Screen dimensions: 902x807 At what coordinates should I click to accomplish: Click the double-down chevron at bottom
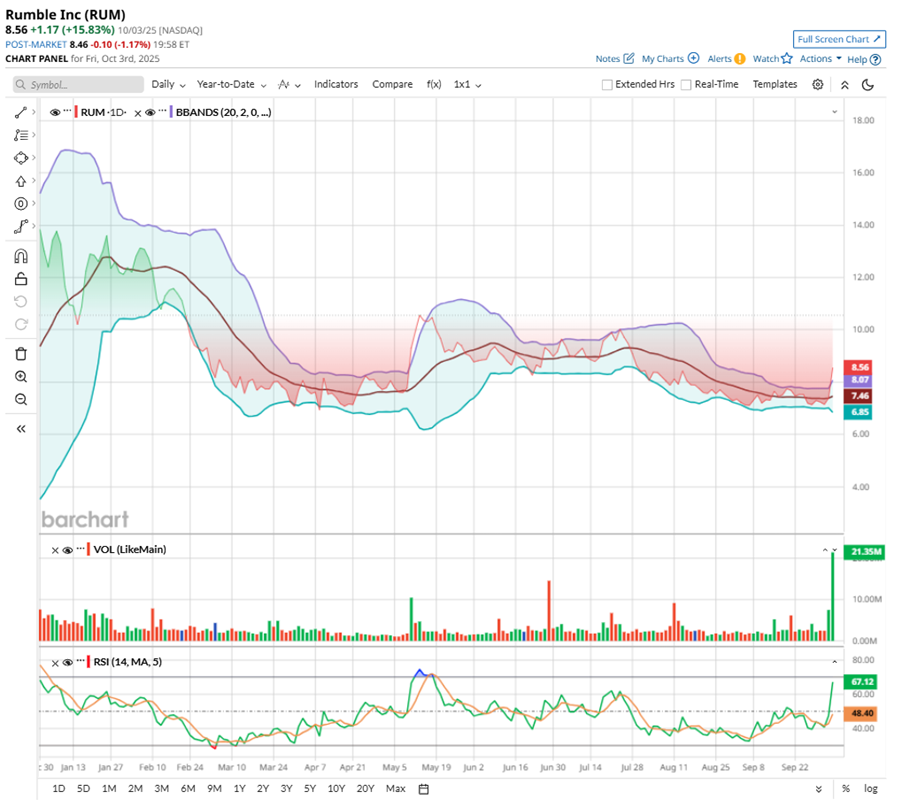[x=819, y=789]
